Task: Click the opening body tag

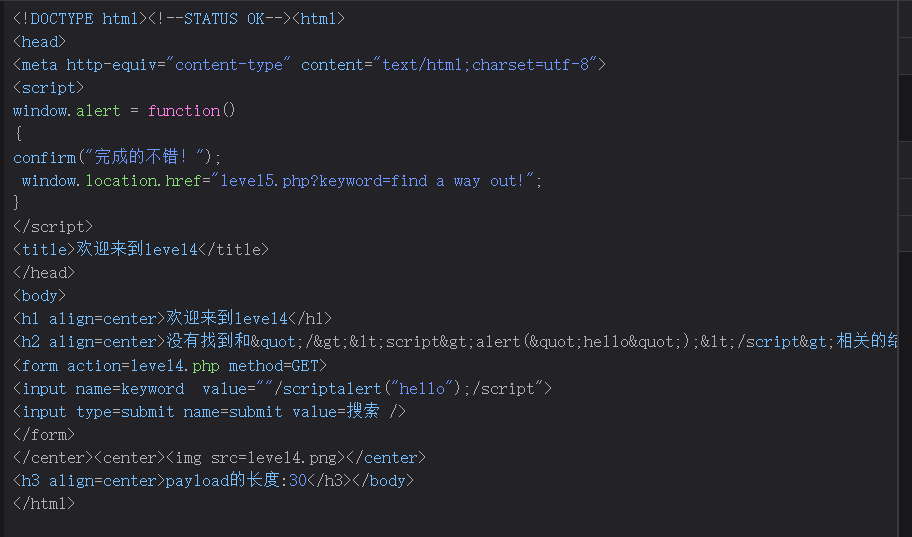Action: click(39, 295)
